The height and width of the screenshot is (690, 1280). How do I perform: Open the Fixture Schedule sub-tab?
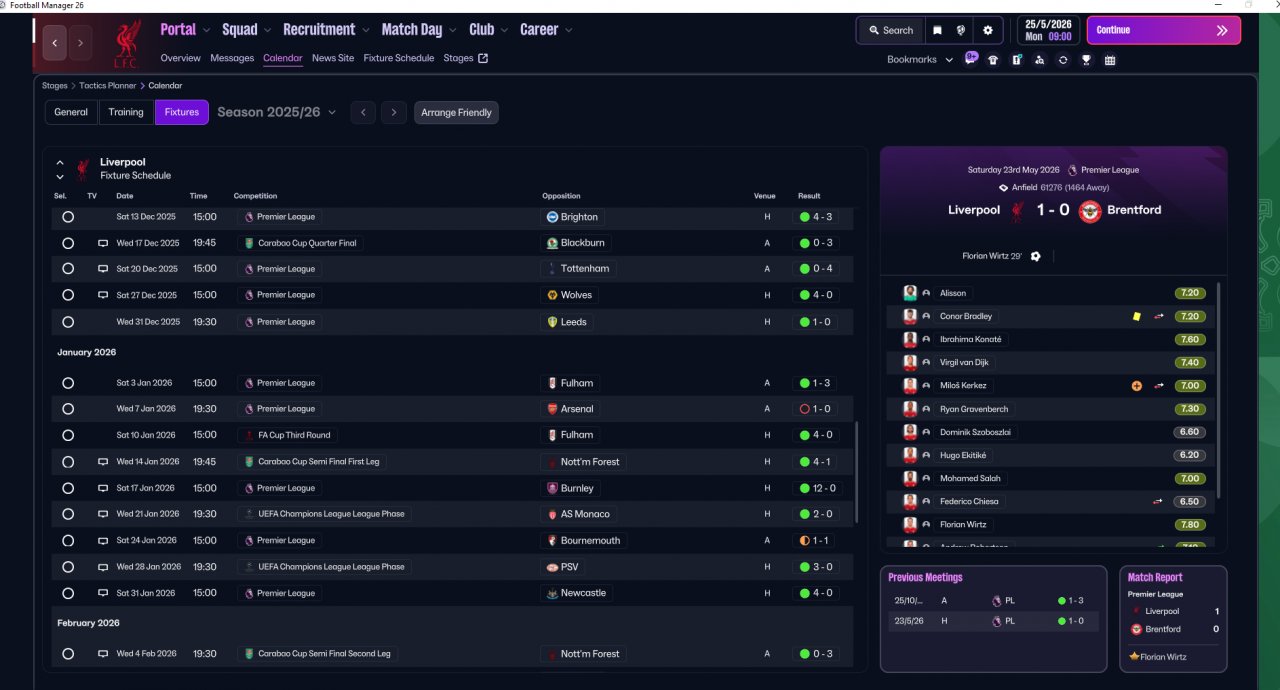click(x=399, y=58)
